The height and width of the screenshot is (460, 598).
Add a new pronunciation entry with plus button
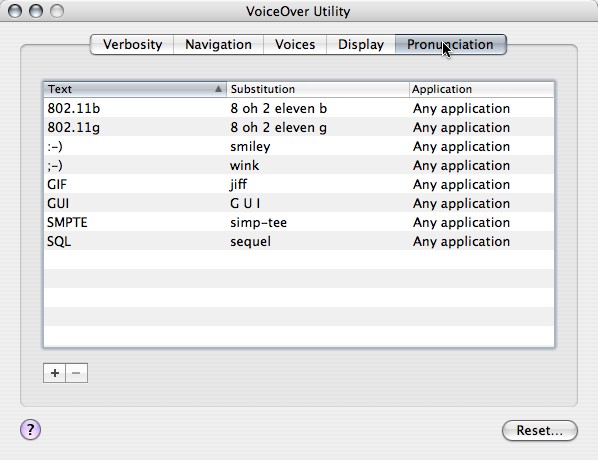click(55, 373)
